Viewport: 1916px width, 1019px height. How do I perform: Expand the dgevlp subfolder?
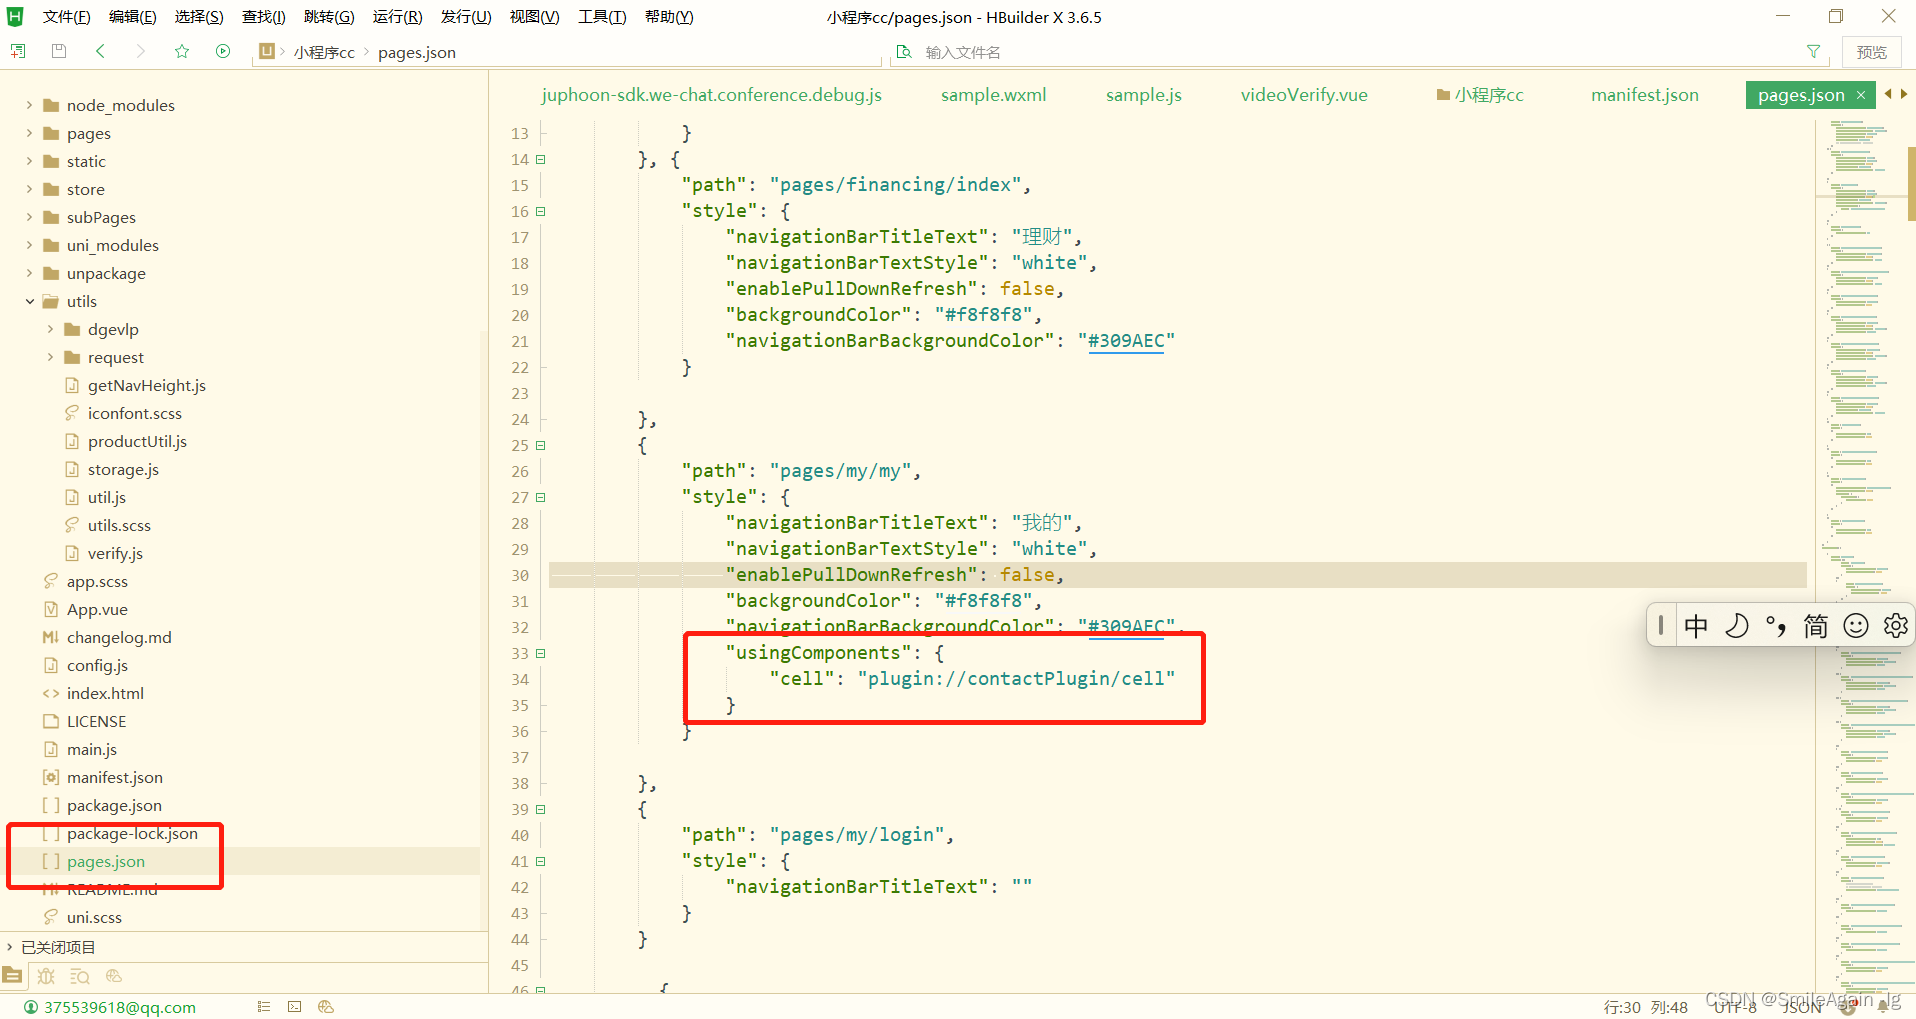[x=50, y=329]
